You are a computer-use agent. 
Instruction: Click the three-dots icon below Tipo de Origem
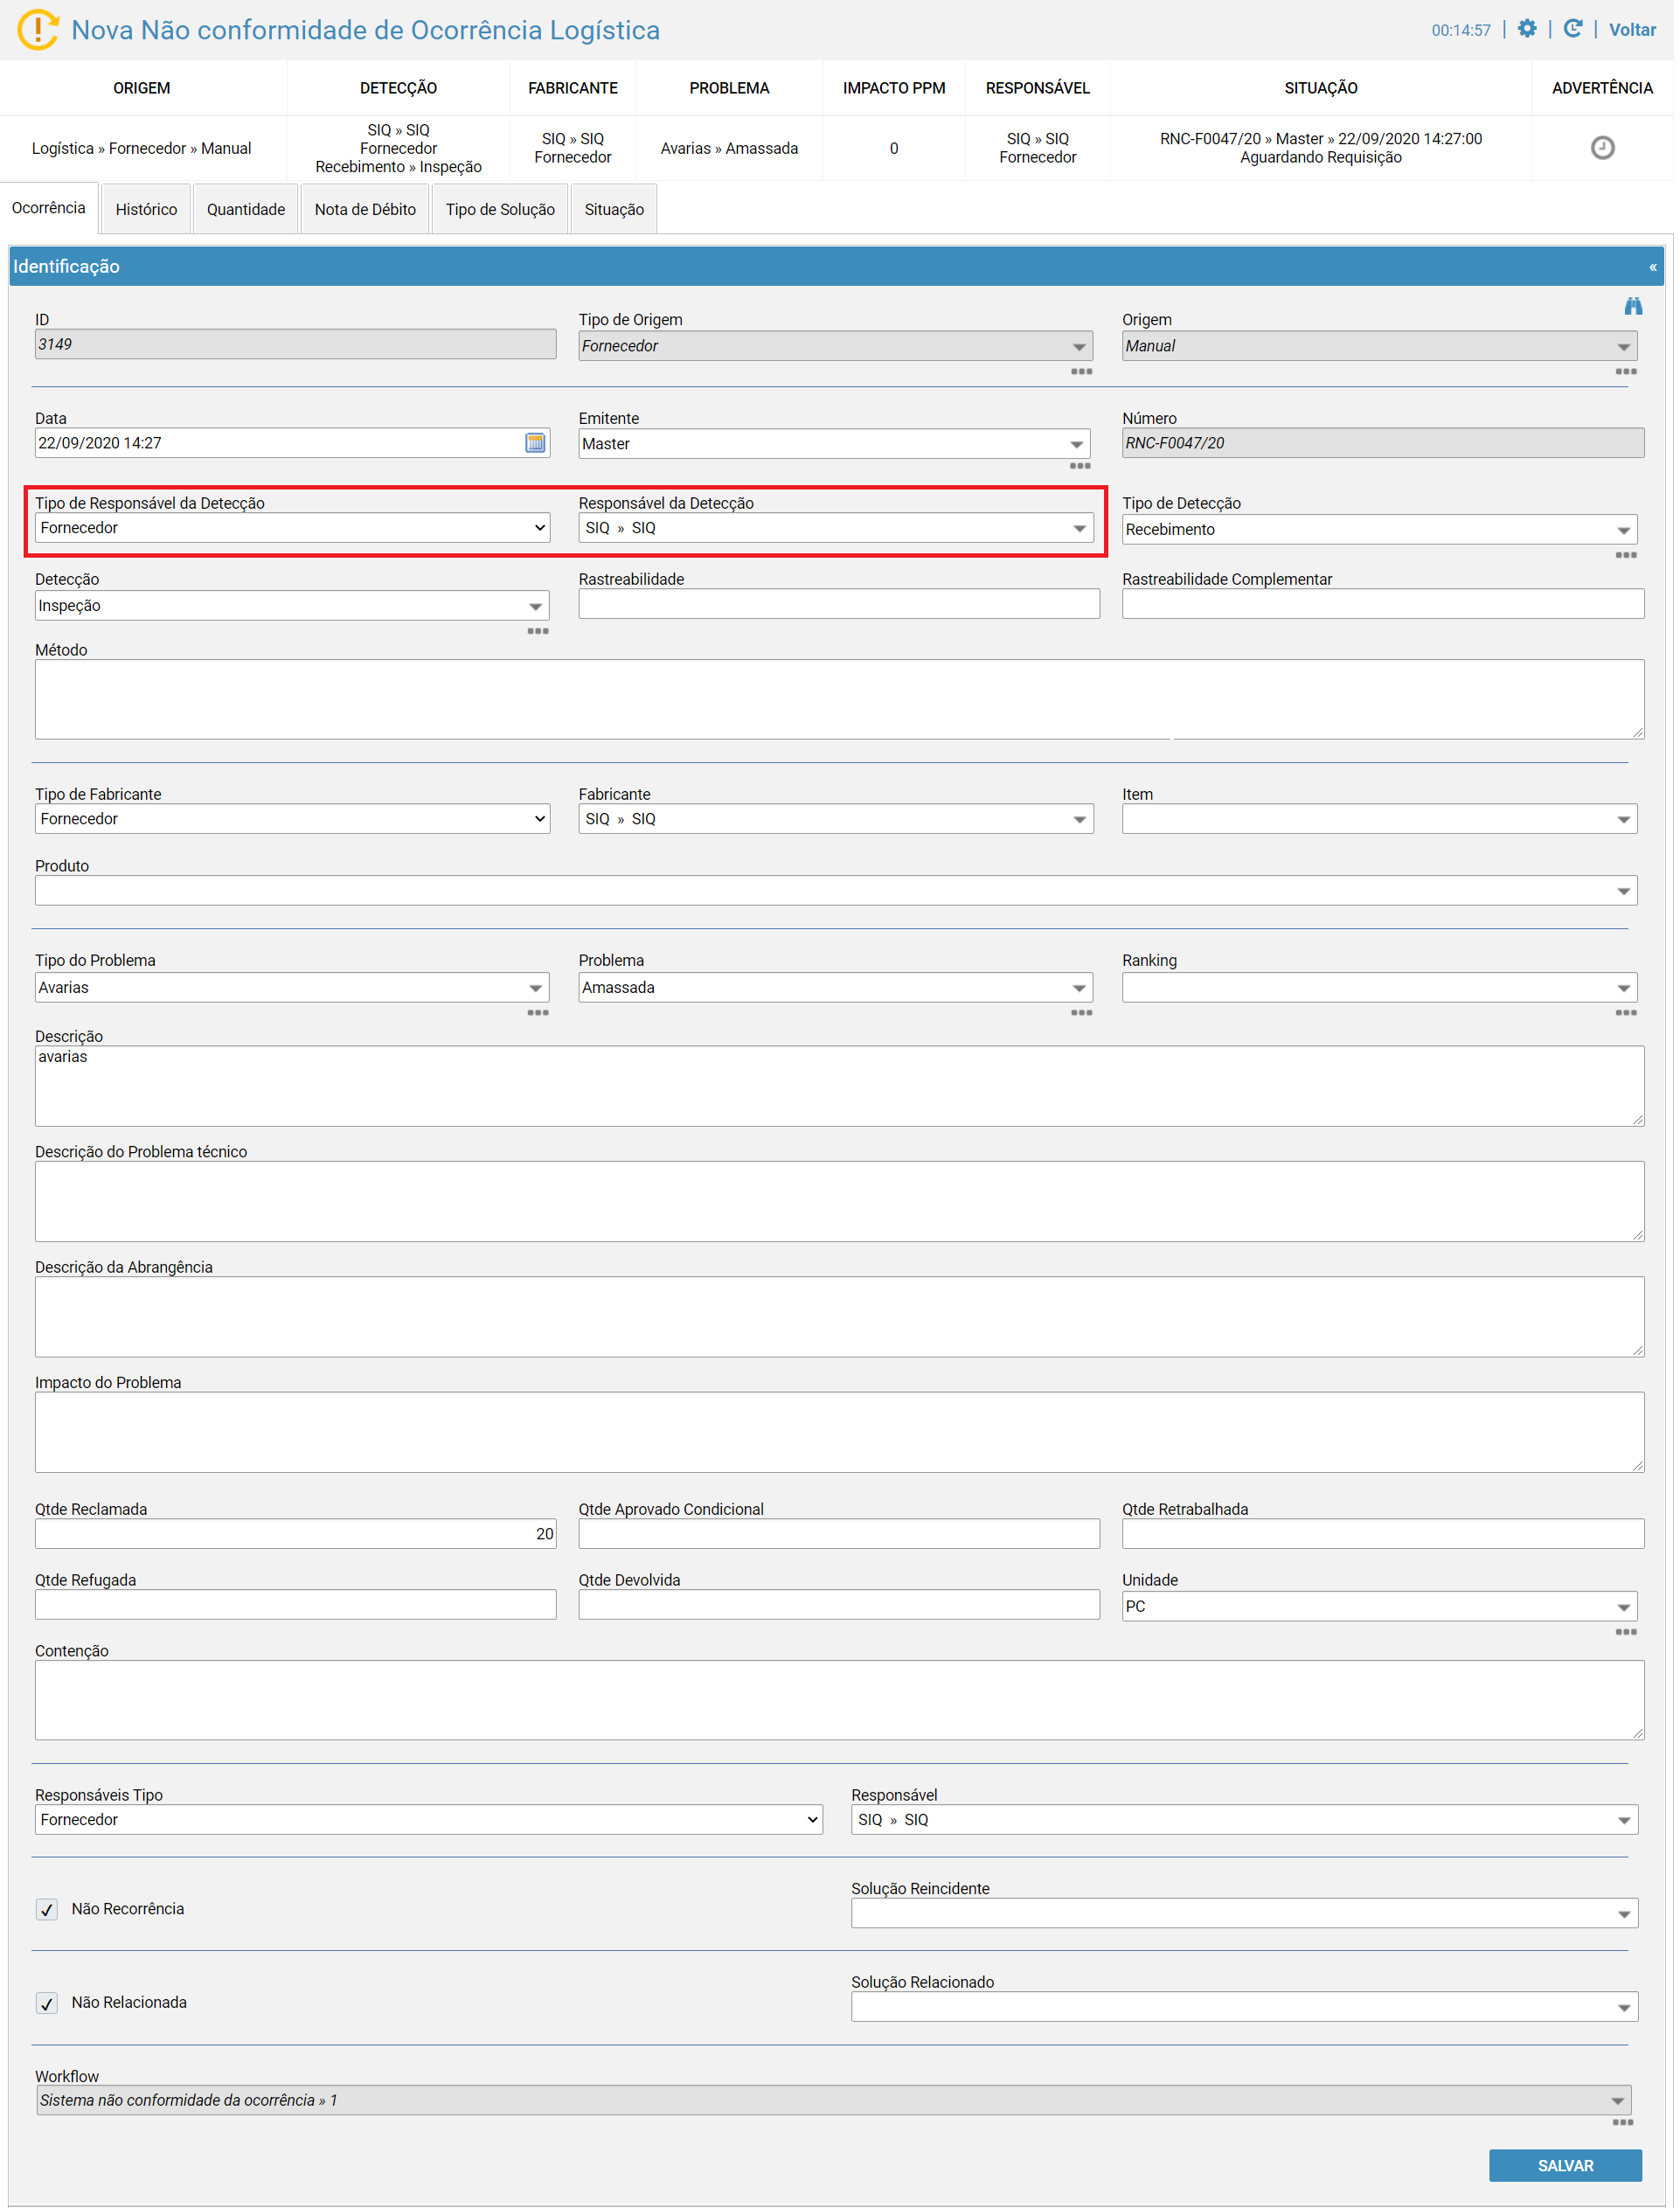pos(1082,372)
